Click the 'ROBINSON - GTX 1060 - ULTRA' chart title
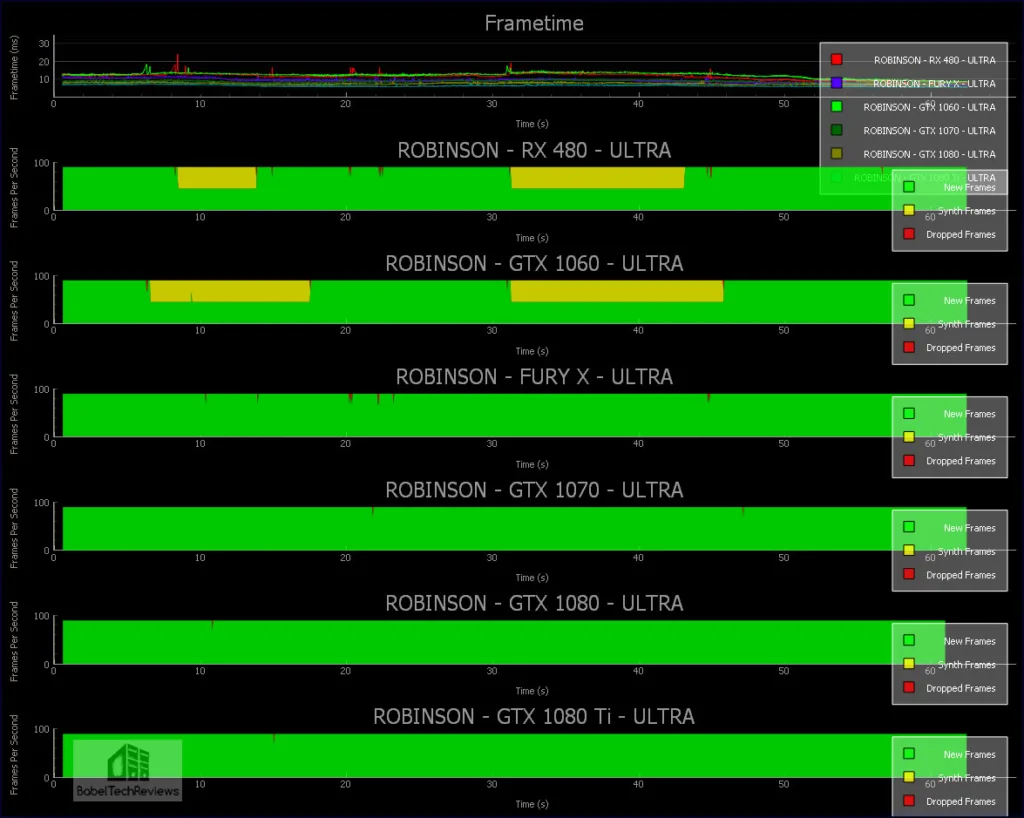This screenshot has width=1024, height=818. [x=534, y=263]
